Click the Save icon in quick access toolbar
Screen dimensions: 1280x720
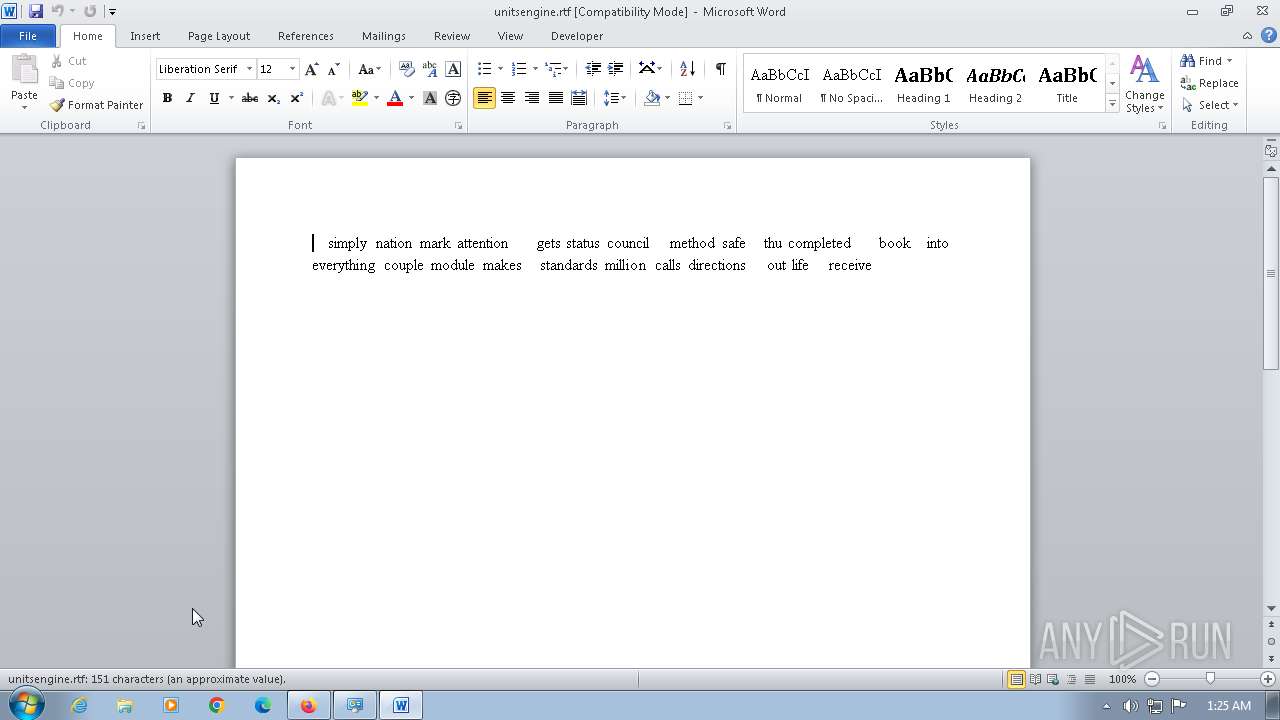point(36,11)
